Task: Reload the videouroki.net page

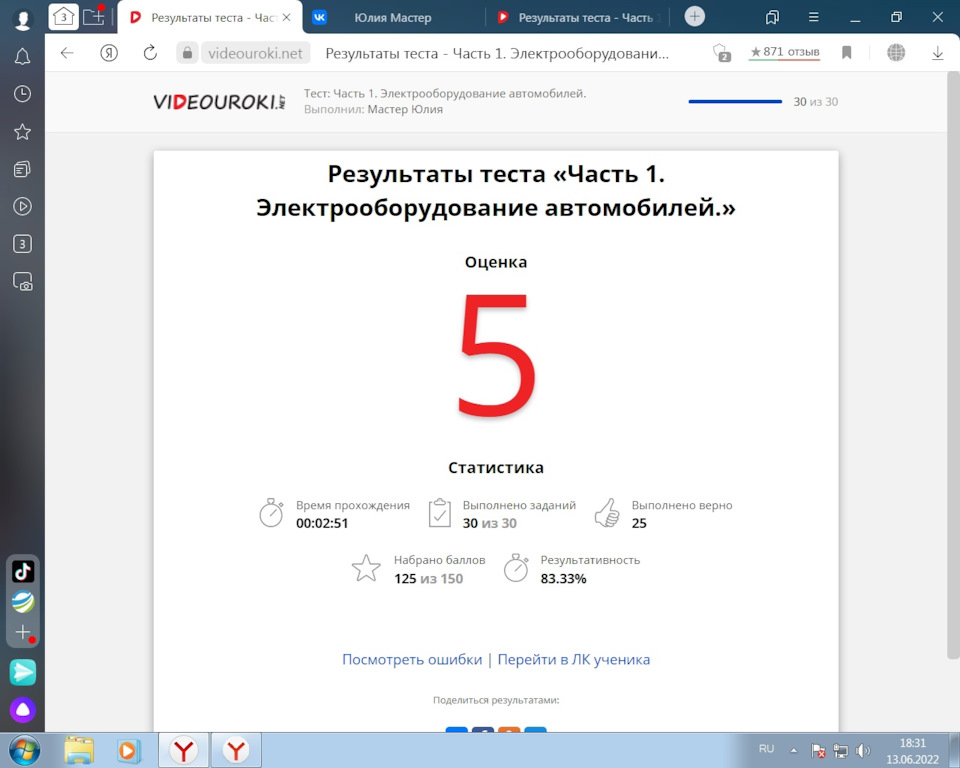Action: tap(148, 54)
